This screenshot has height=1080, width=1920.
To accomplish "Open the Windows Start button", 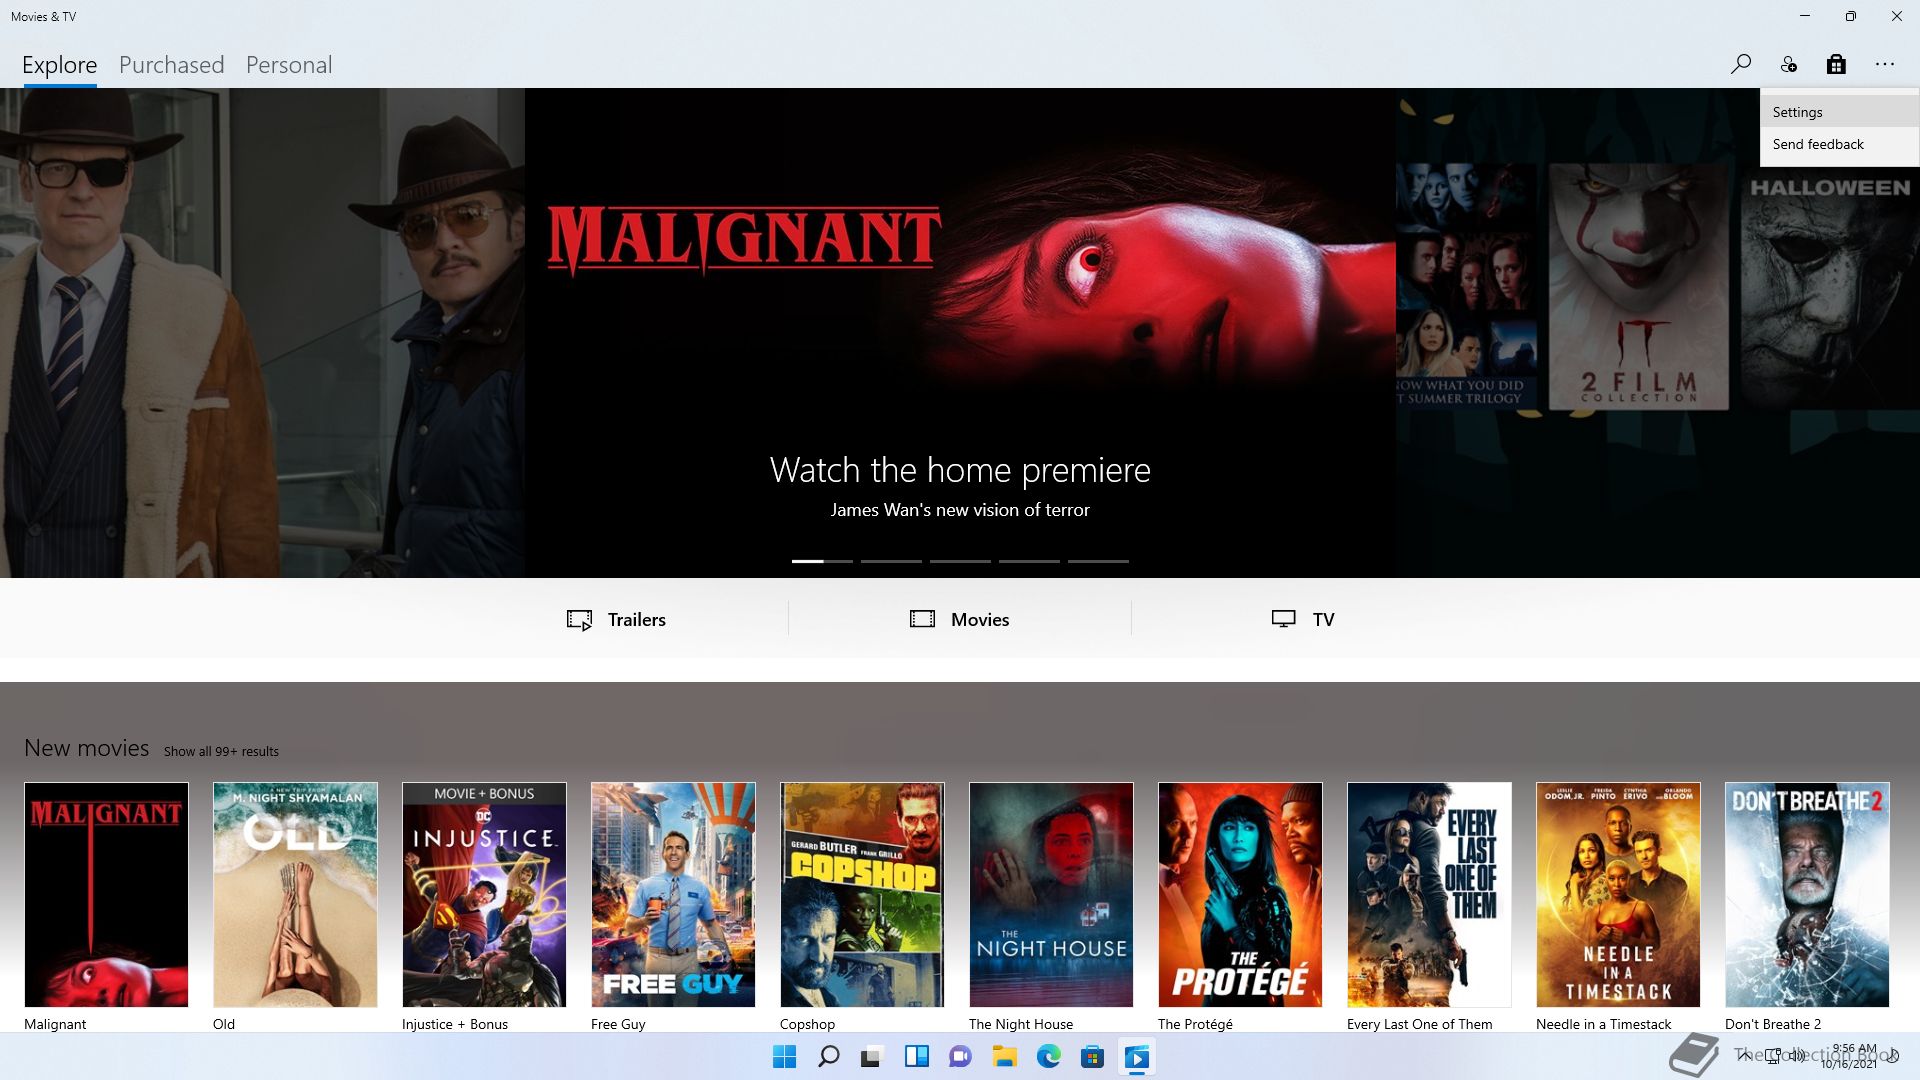I will tap(784, 1057).
